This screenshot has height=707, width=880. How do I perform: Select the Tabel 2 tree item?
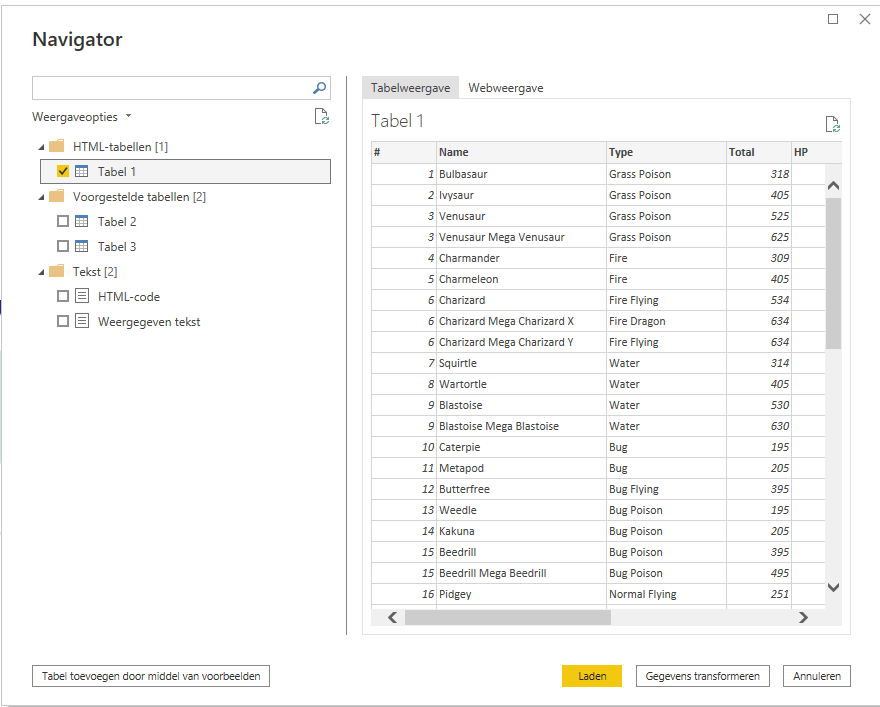click(x=117, y=221)
